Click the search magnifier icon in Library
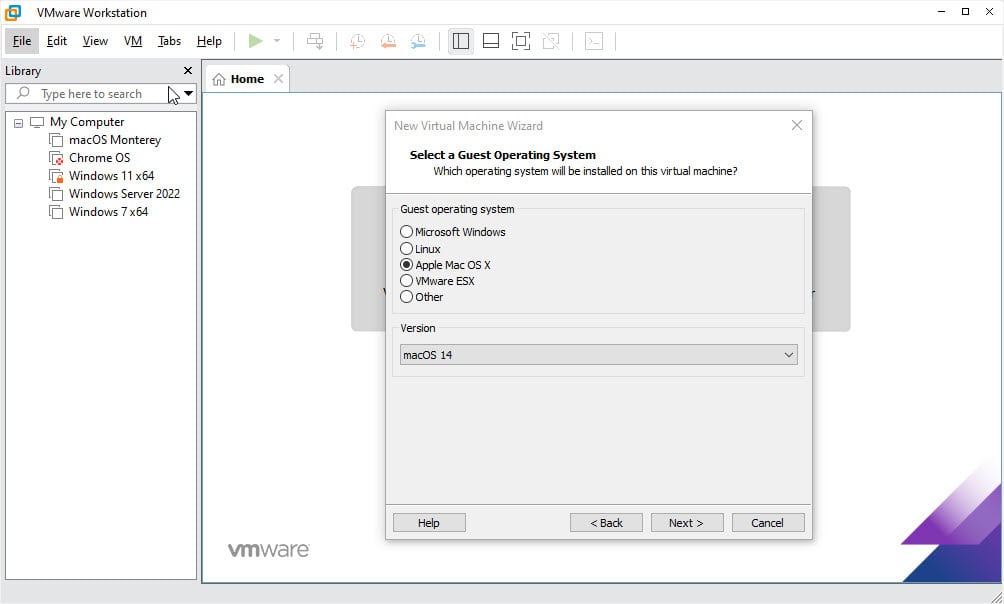The image size is (1004, 604). point(23,94)
